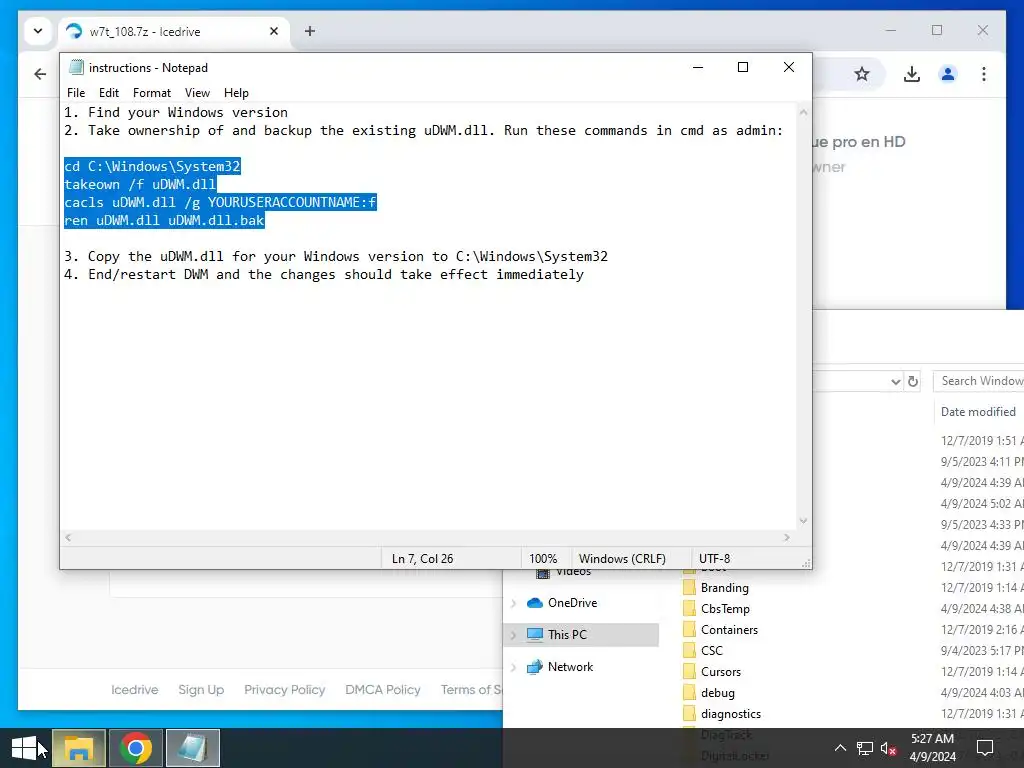Open the File menu in Notepad
Viewport: 1024px width, 768px height.
coord(76,93)
